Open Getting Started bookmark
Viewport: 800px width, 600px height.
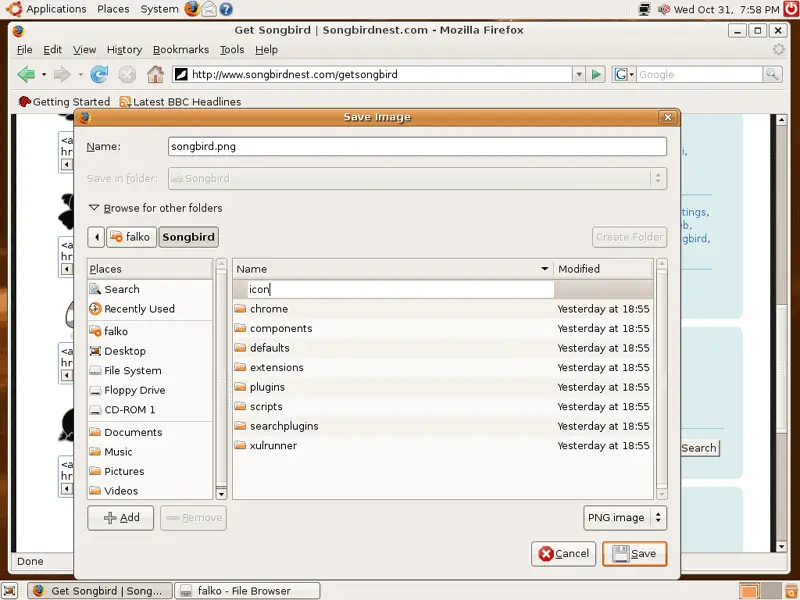point(64,102)
